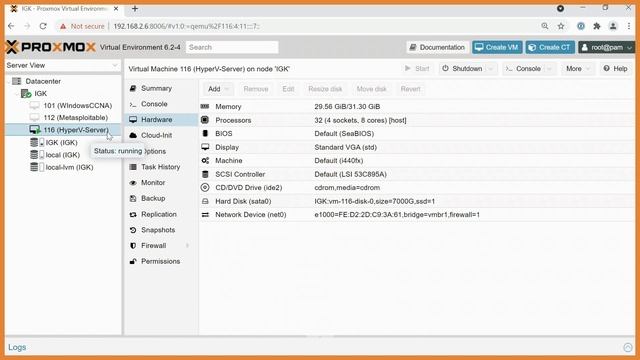640x360 pixels.
Task: Bookmark this page with star icon
Action: 561,26
